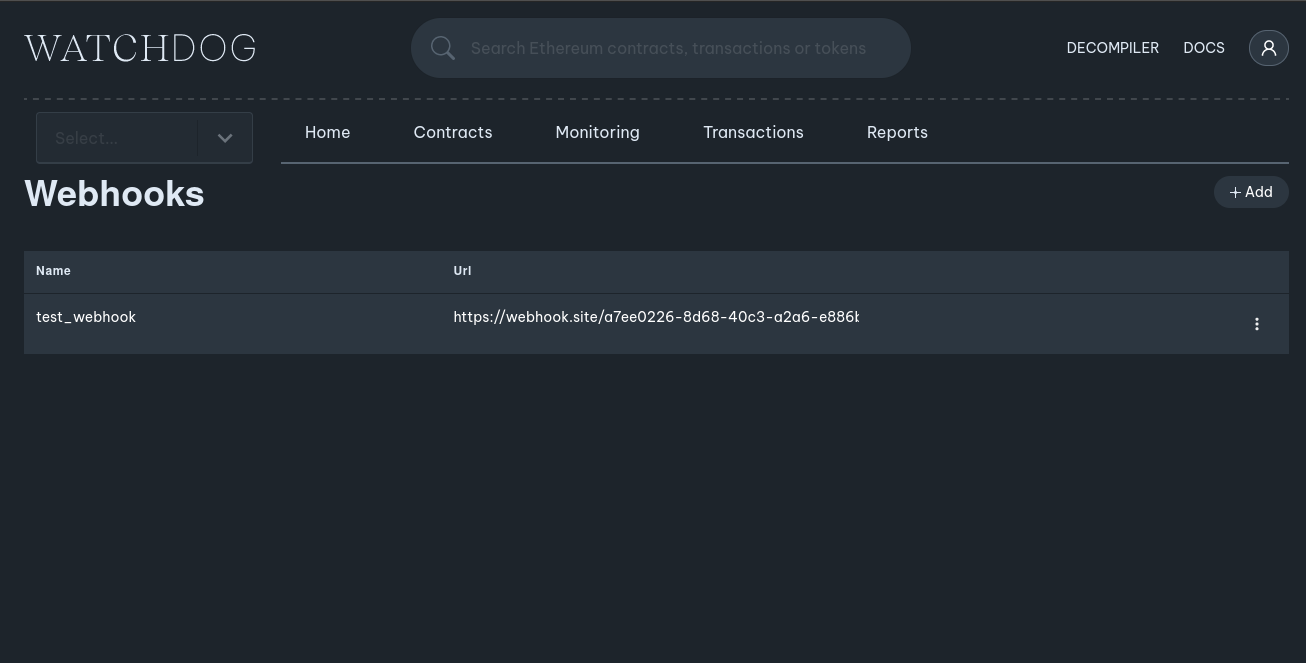Switch to the Home tab
The height and width of the screenshot is (663, 1306).
pyautogui.click(x=327, y=132)
